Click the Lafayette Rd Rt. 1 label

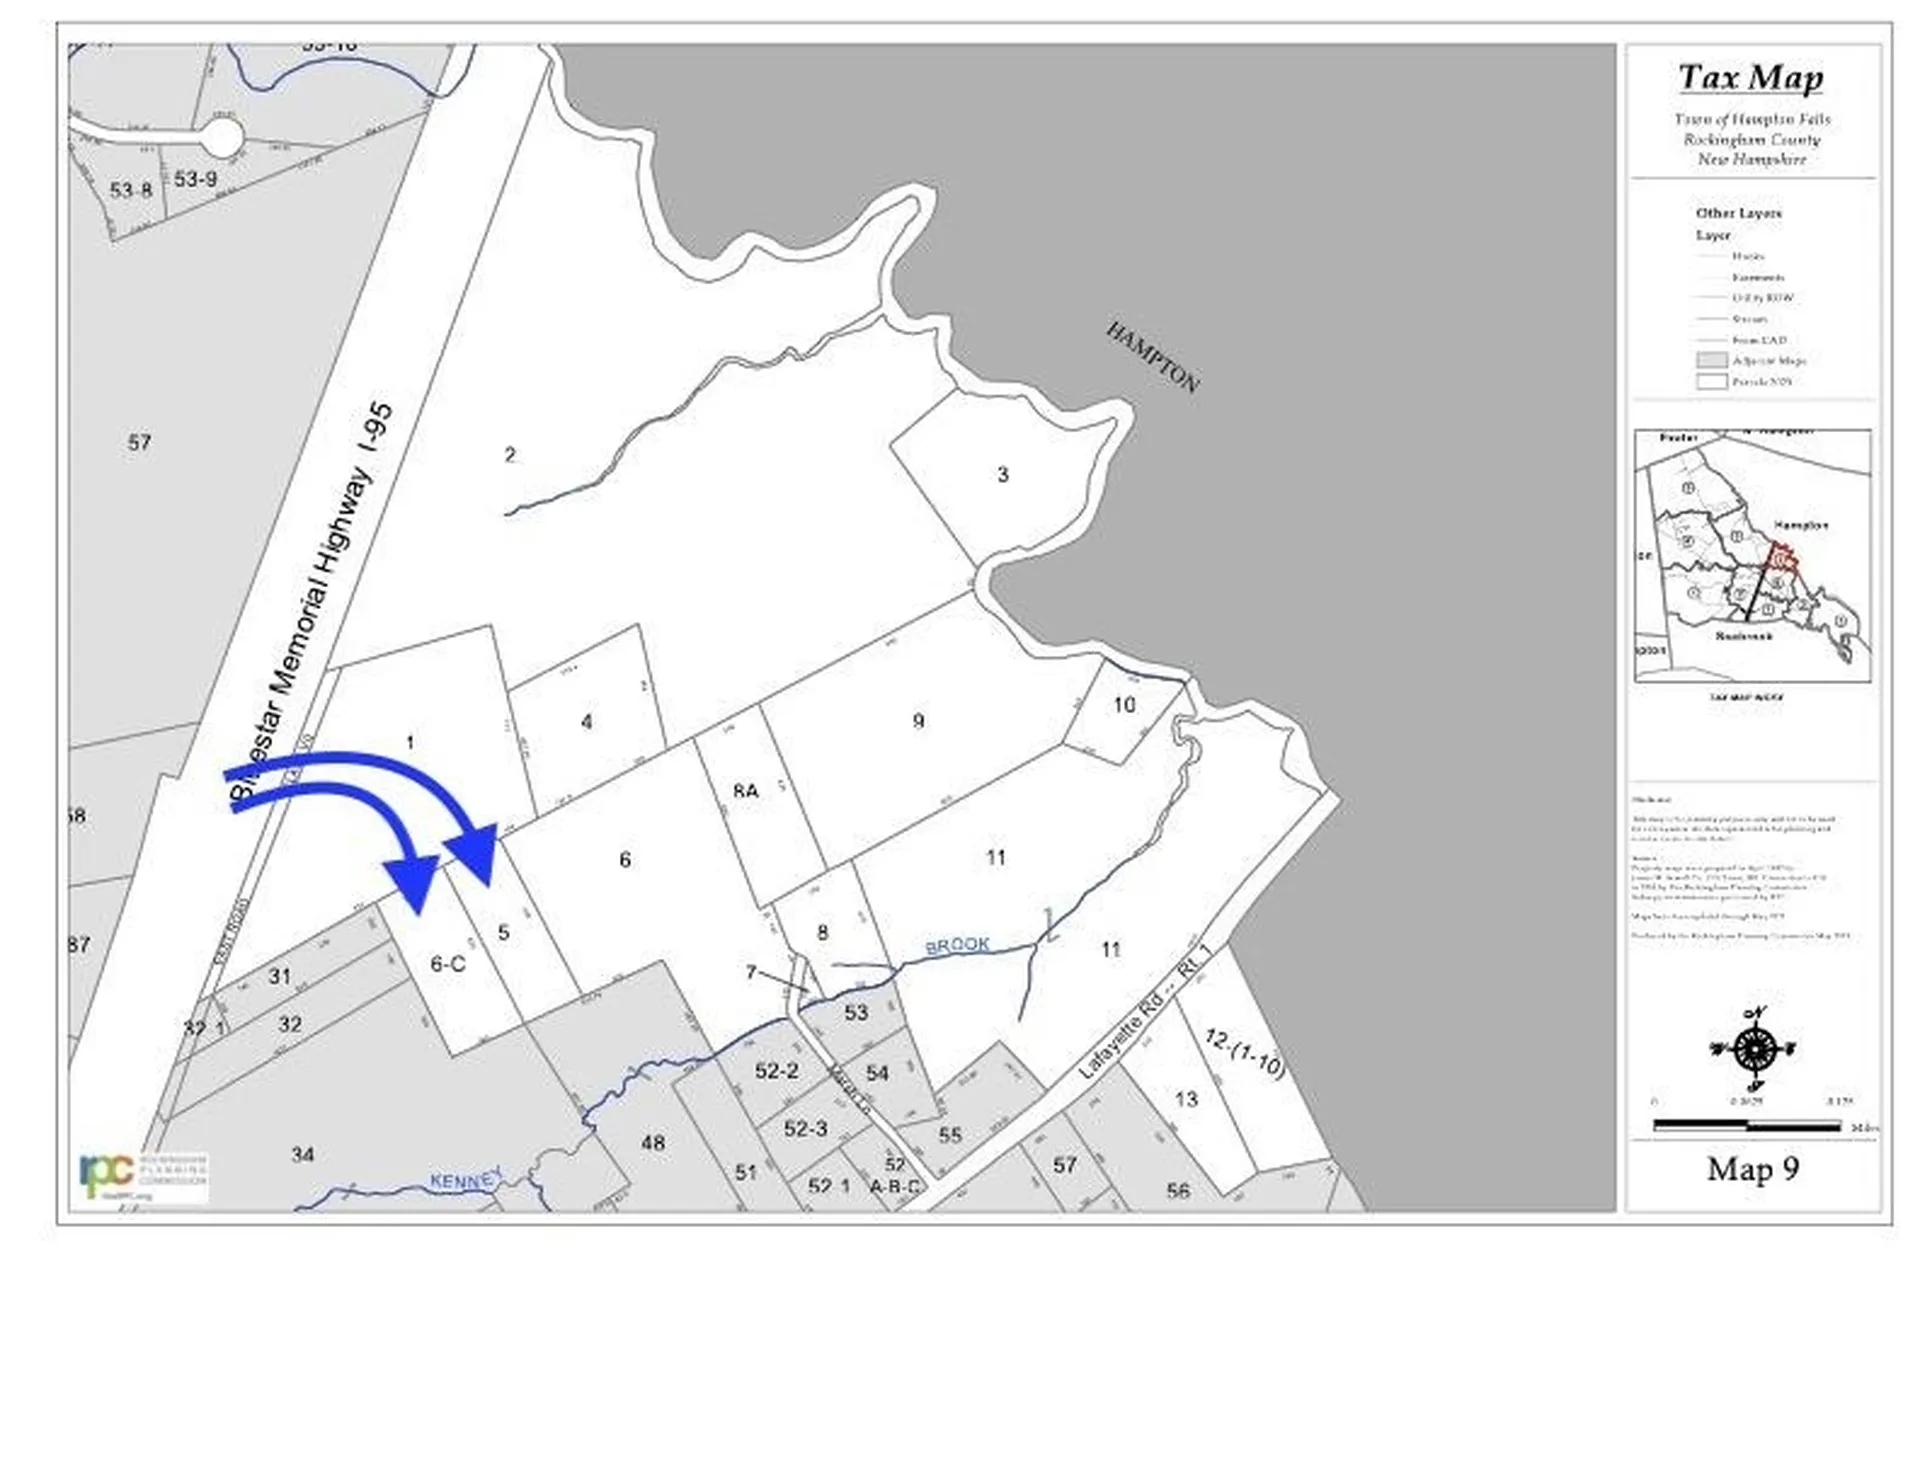tap(1144, 1014)
